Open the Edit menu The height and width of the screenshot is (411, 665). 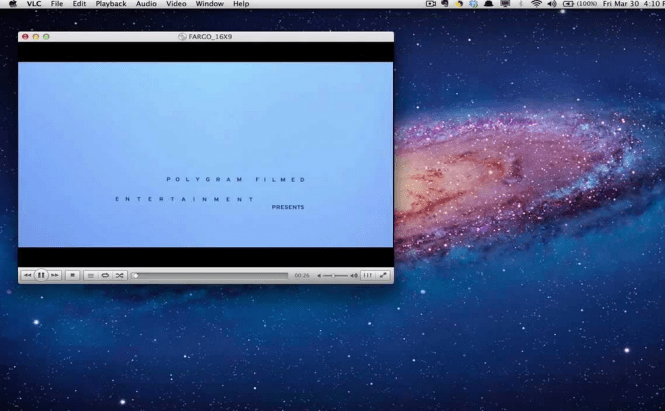[x=79, y=4]
